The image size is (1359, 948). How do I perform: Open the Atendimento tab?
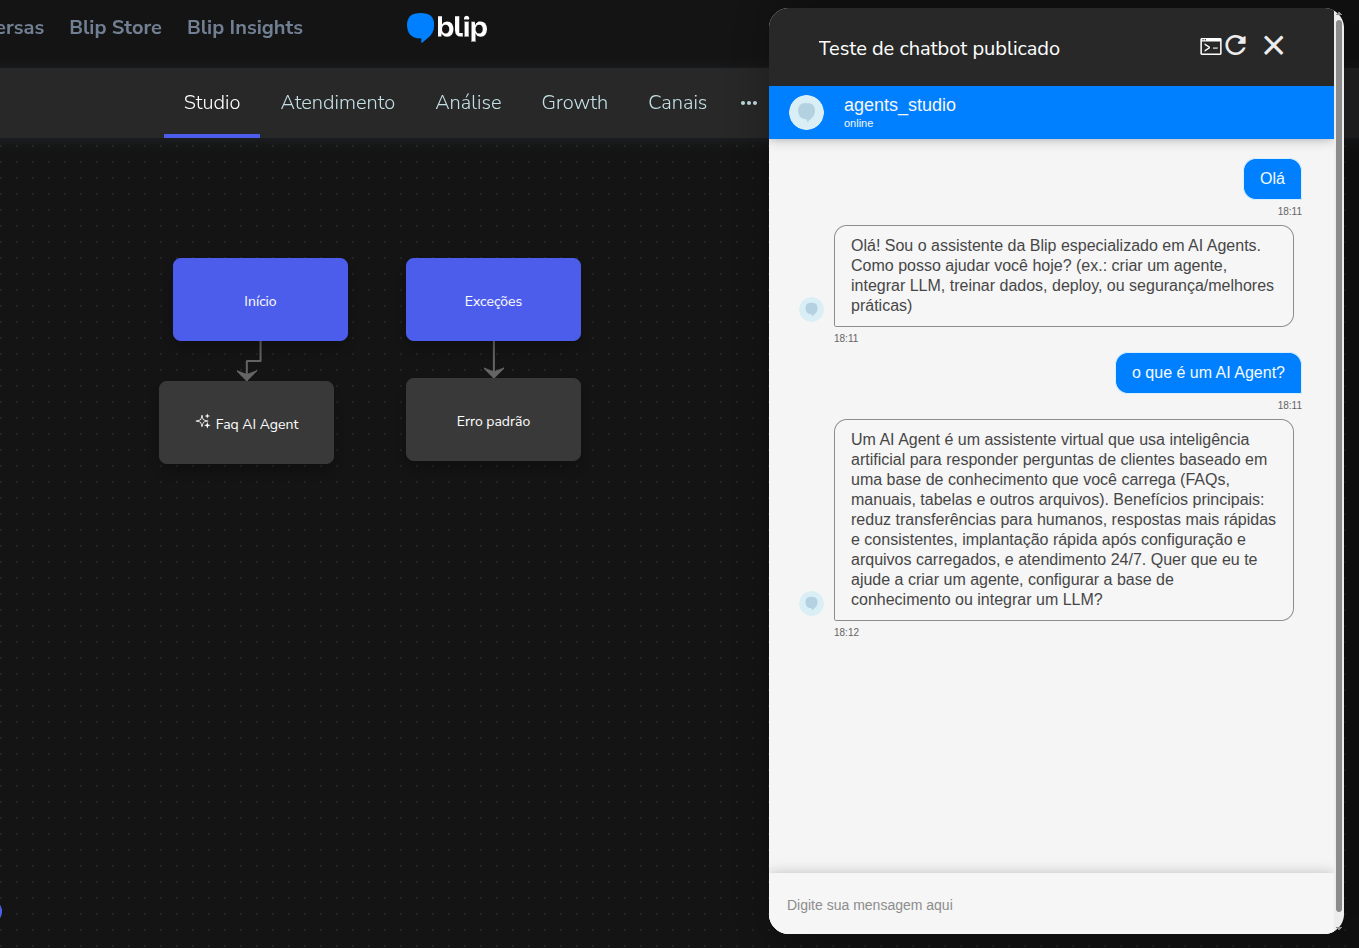click(338, 102)
